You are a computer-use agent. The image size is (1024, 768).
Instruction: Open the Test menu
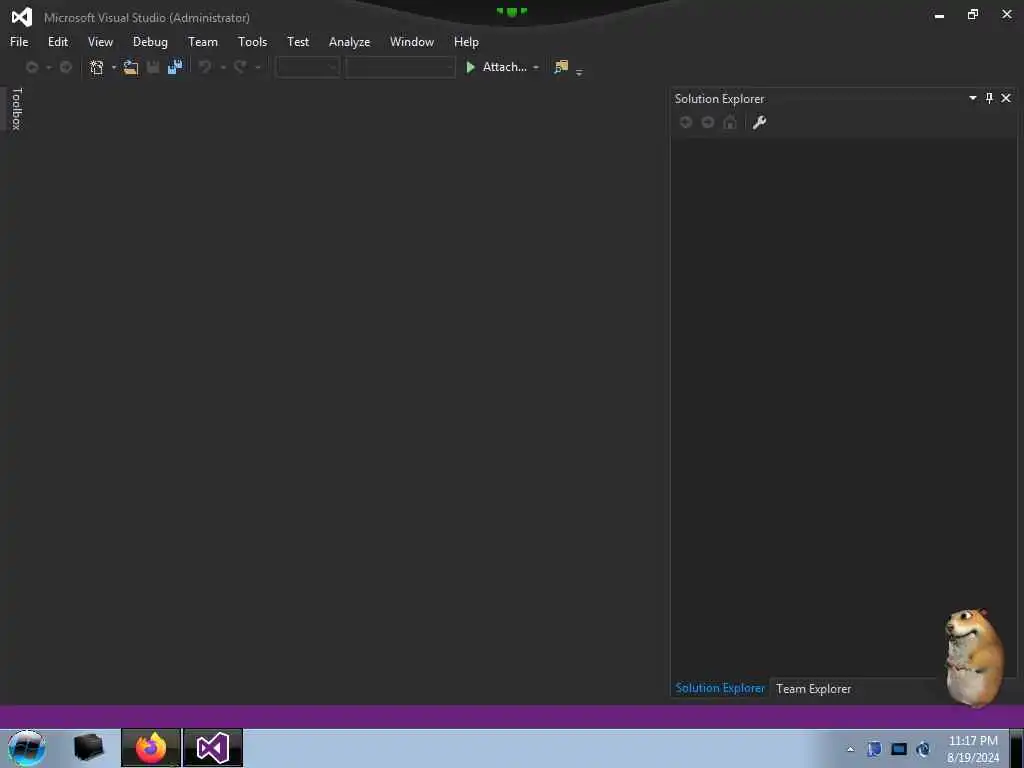coord(298,42)
